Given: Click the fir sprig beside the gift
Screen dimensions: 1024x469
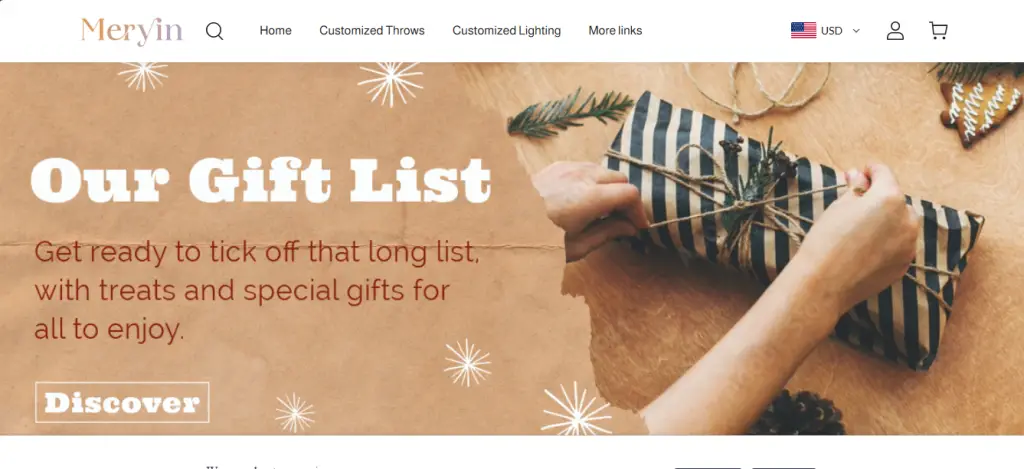Looking at the screenshot, I should coord(569,112).
